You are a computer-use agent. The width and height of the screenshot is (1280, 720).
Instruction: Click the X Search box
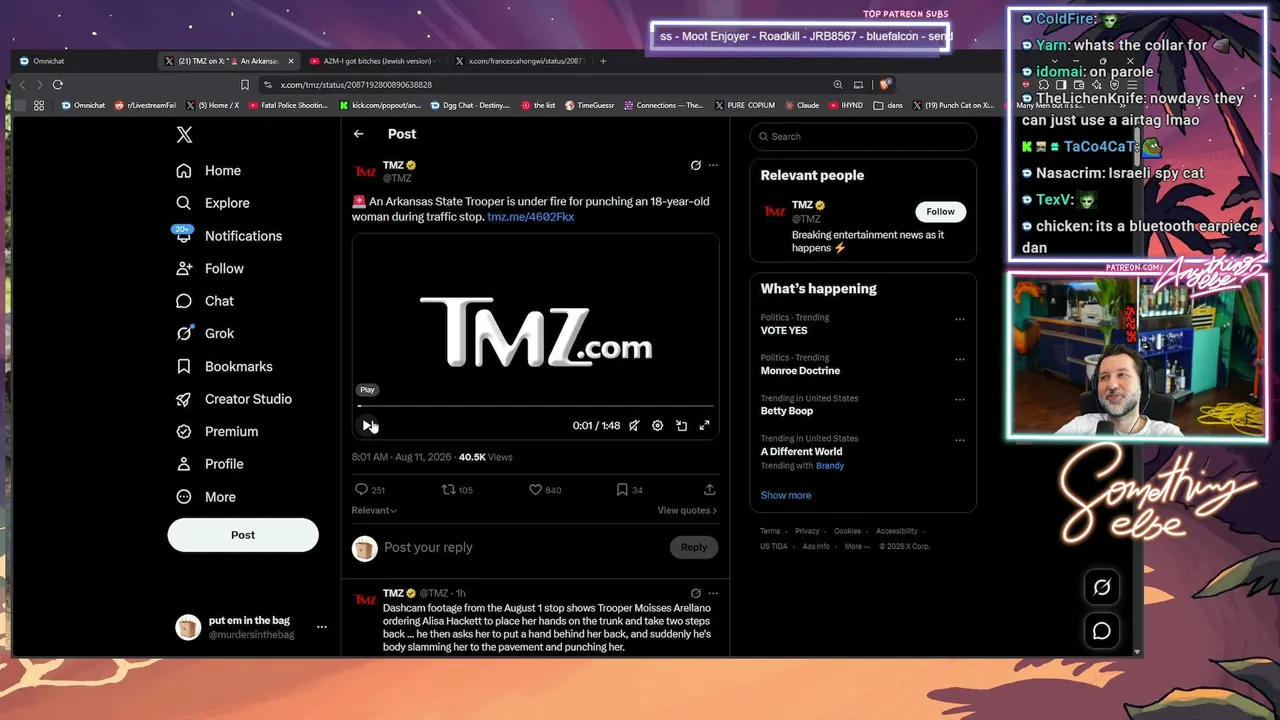tap(863, 137)
